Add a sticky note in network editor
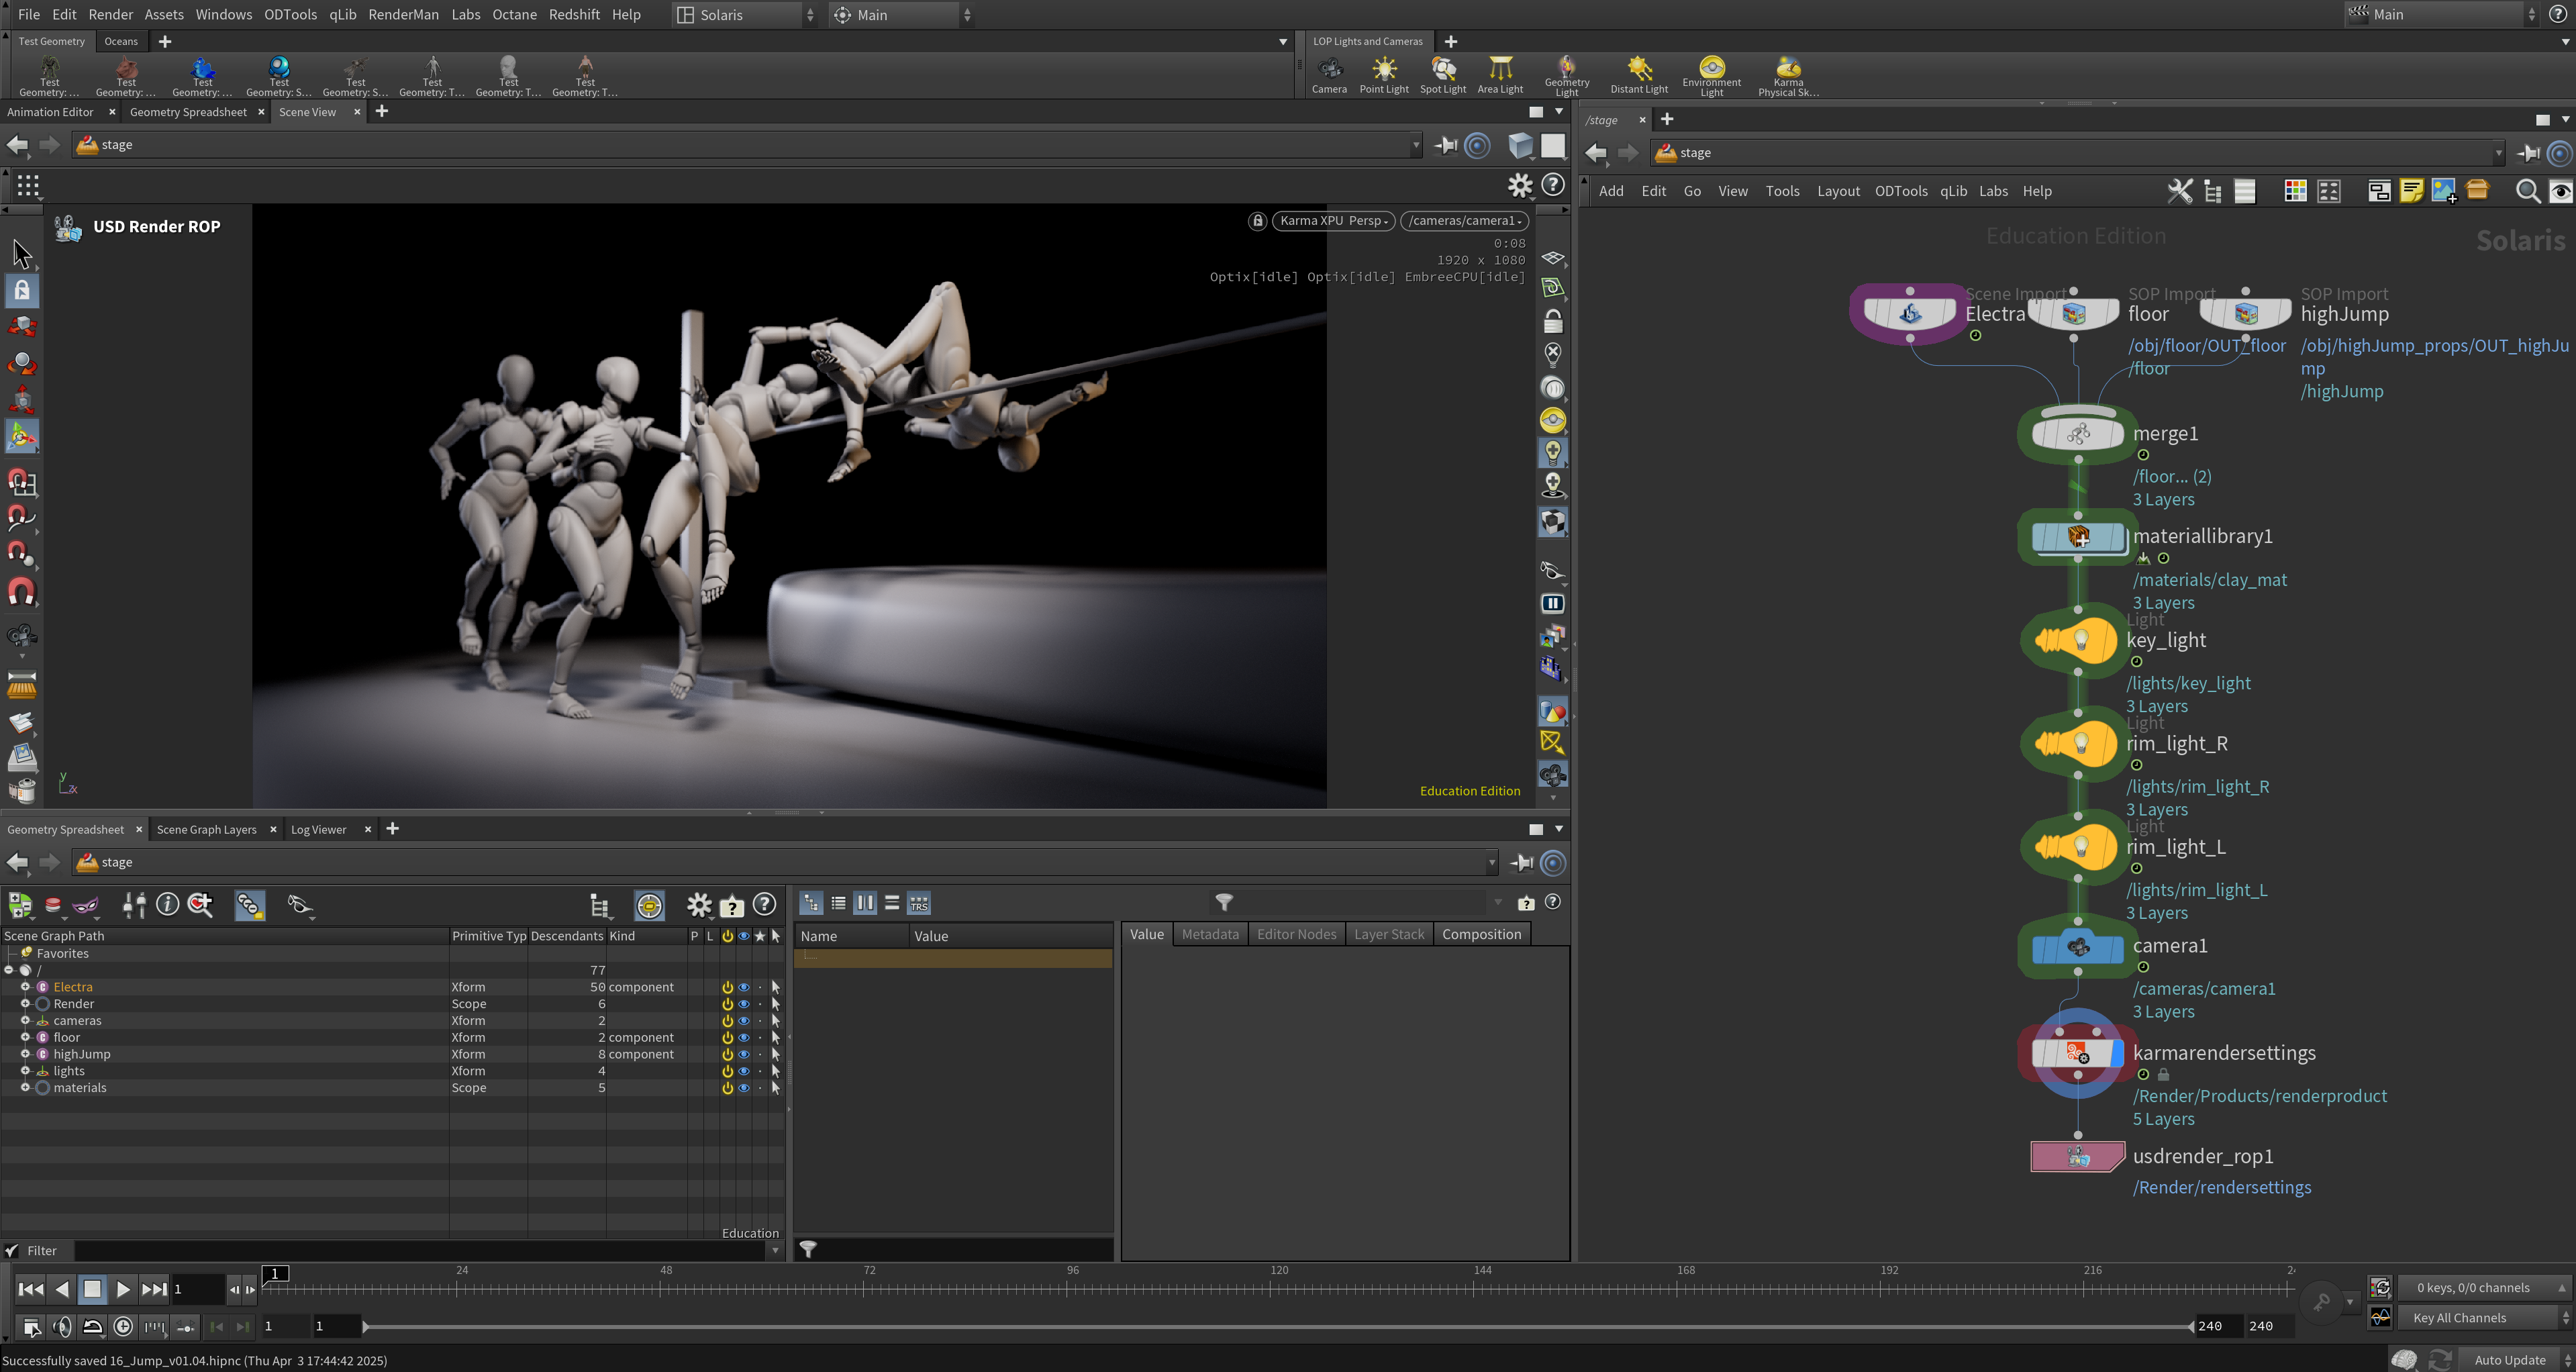Viewport: 2576px width, 1372px height. click(2411, 191)
